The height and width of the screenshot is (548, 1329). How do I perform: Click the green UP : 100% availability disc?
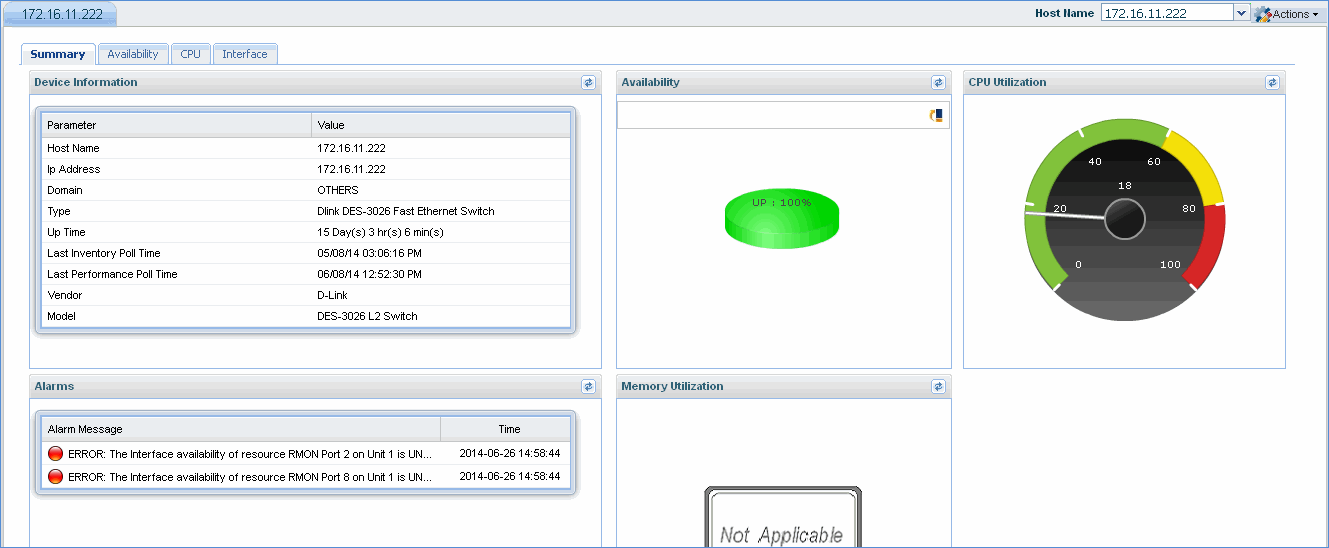[782, 217]
